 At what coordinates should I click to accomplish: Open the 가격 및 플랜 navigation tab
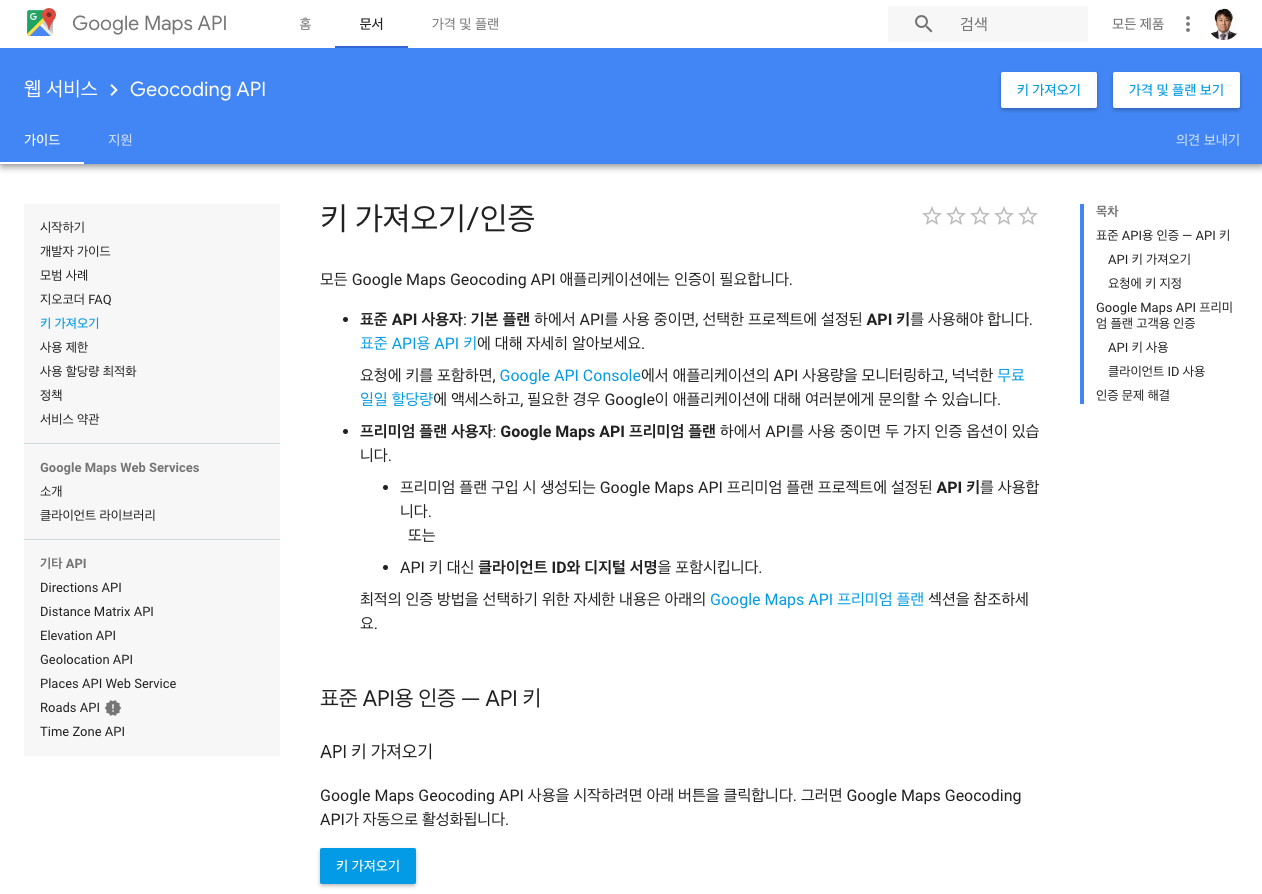pos(465,24)
